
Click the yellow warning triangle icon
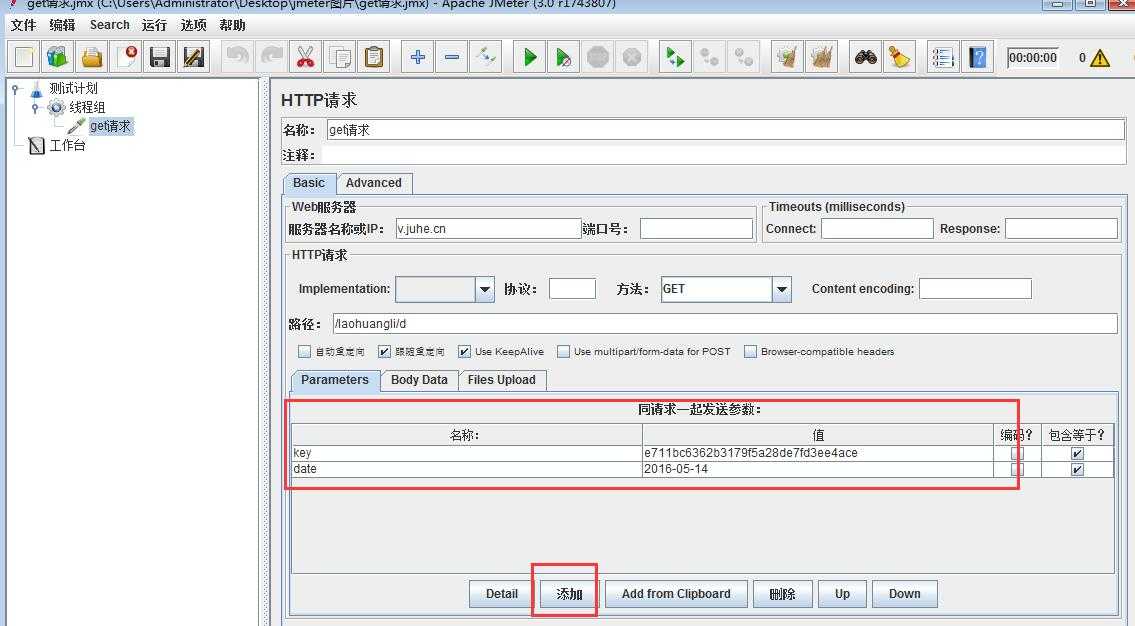coord(1100,58)
